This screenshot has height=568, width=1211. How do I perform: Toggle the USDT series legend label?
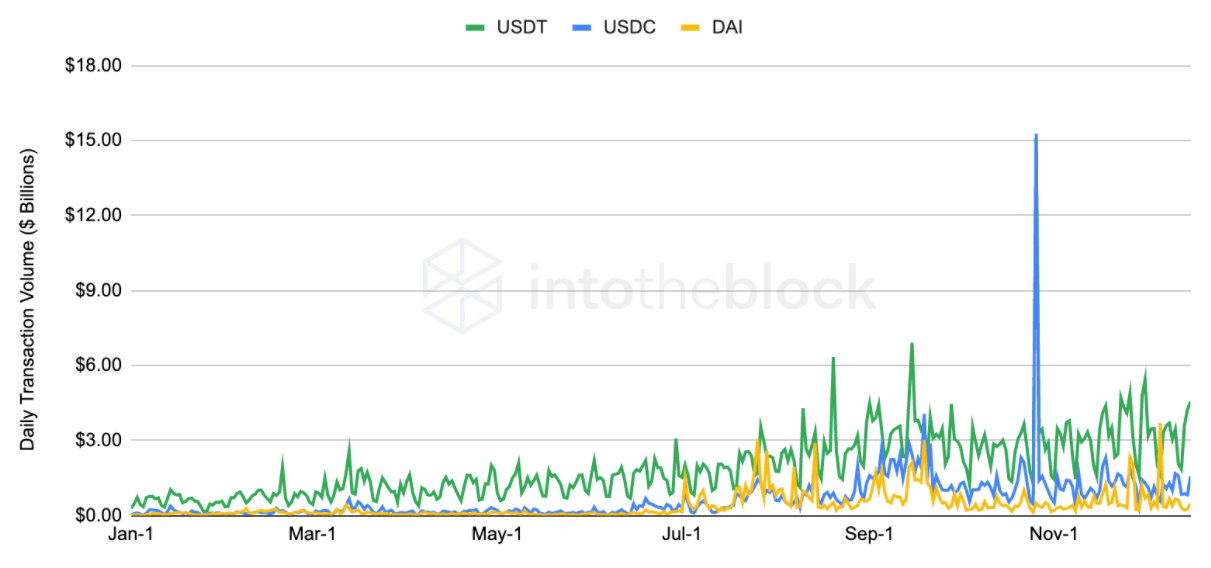521,28
